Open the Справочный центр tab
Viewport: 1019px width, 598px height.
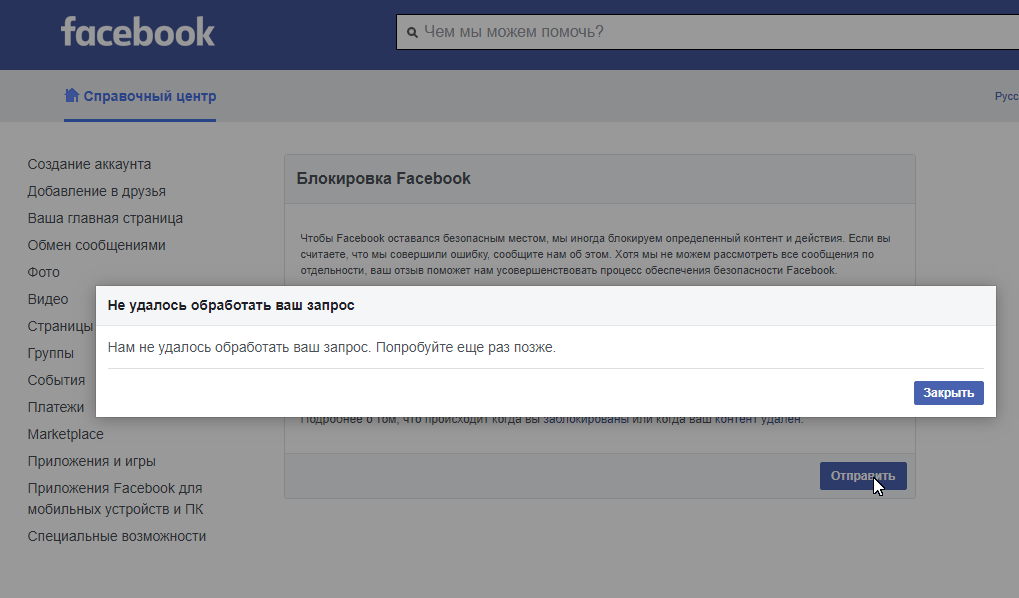tap(140, 96)
